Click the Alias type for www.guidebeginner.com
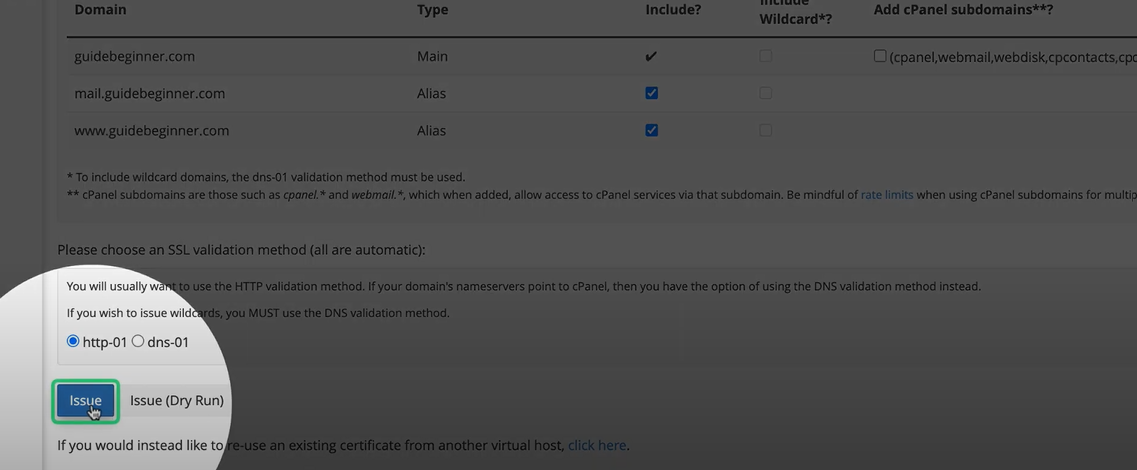 coord(431,131)
